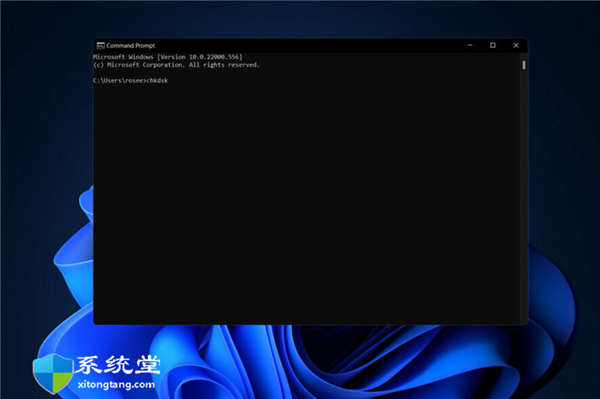Close the Command Prompt window
The height and width of the screenshot is (399, 600).
(x=516, y=45)
